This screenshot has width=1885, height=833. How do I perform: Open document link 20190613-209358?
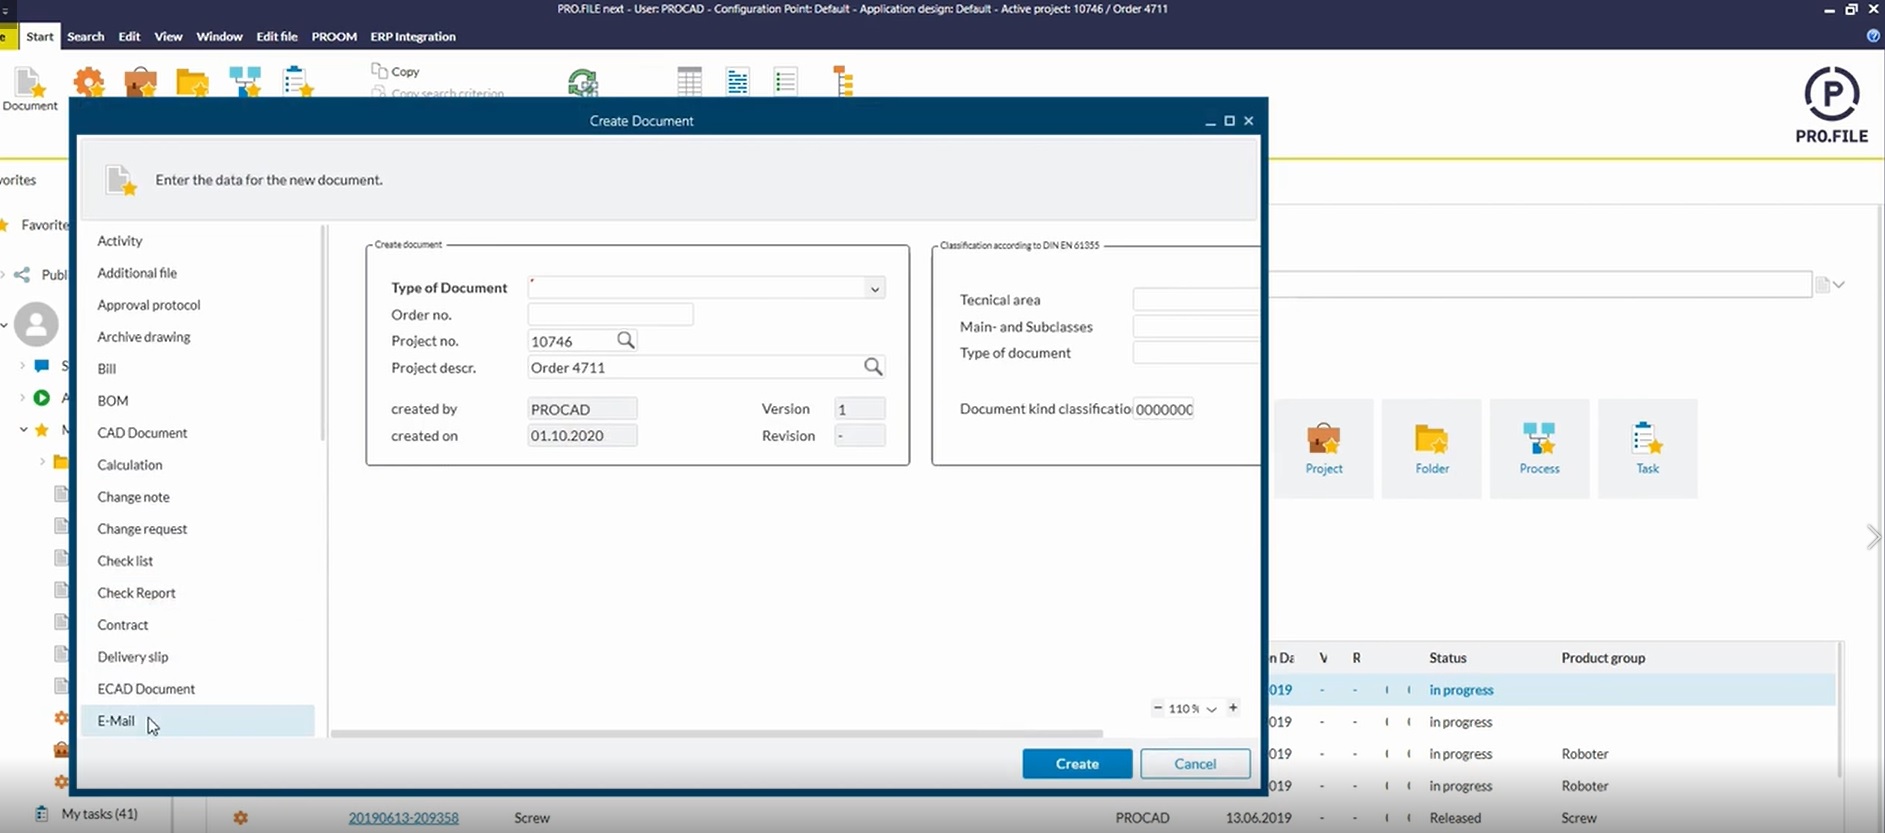[403, 817]
